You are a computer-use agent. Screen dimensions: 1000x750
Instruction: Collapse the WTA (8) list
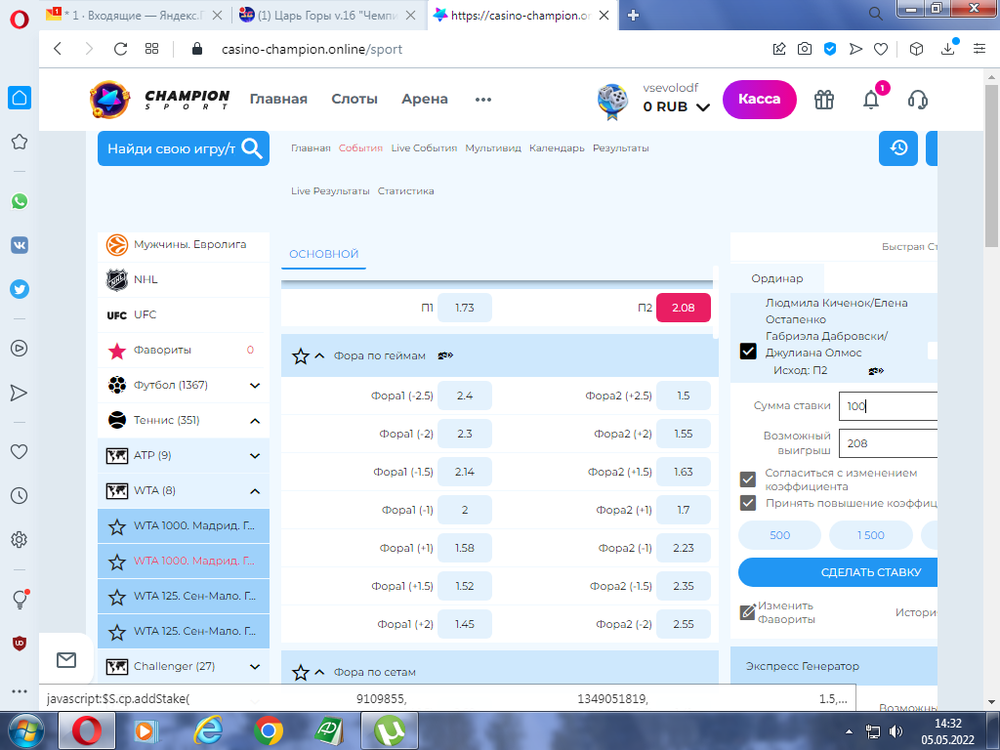254,491
